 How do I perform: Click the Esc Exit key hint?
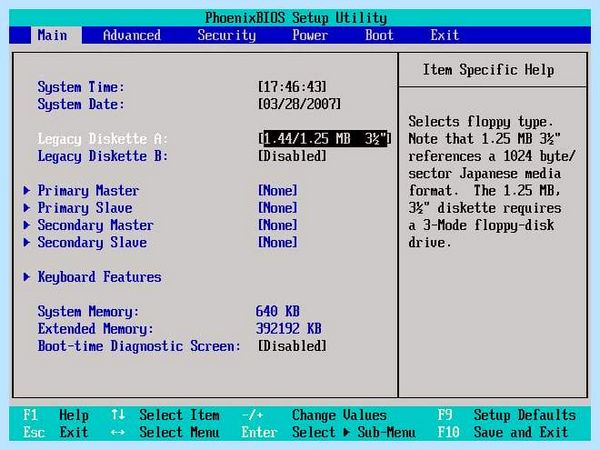coord(56,432)
